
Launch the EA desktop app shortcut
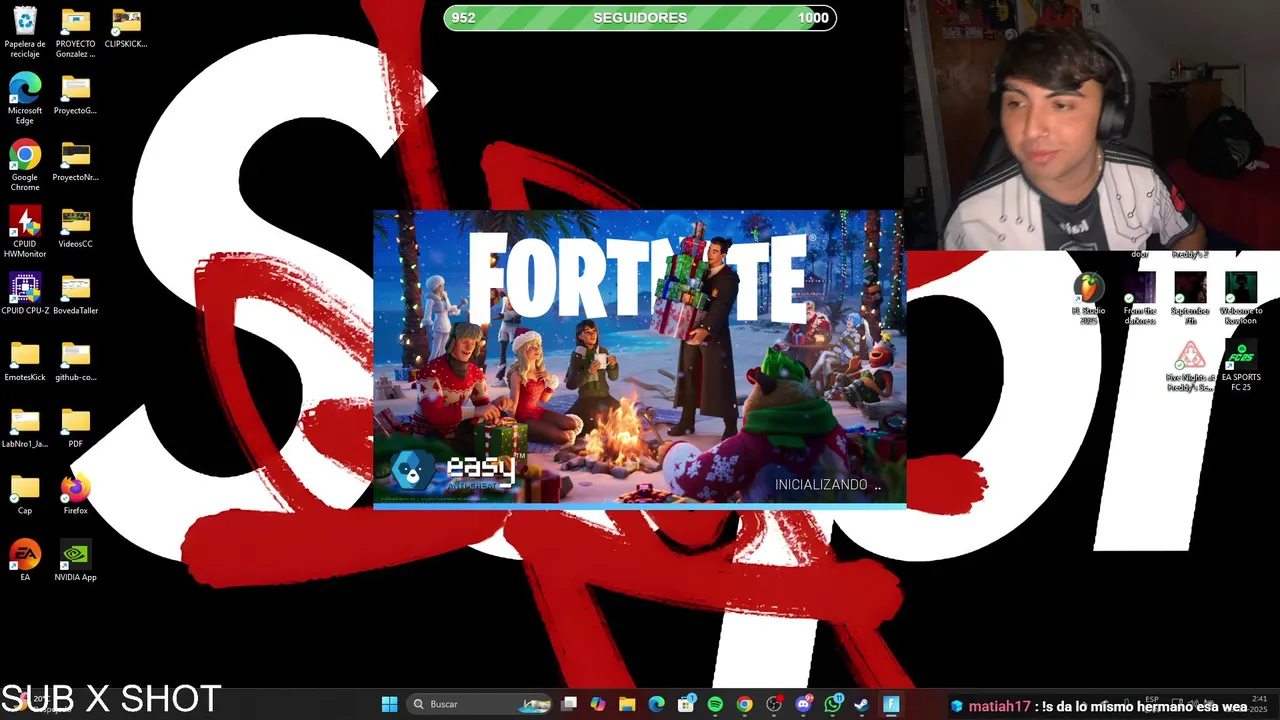(x=25, y=561)
